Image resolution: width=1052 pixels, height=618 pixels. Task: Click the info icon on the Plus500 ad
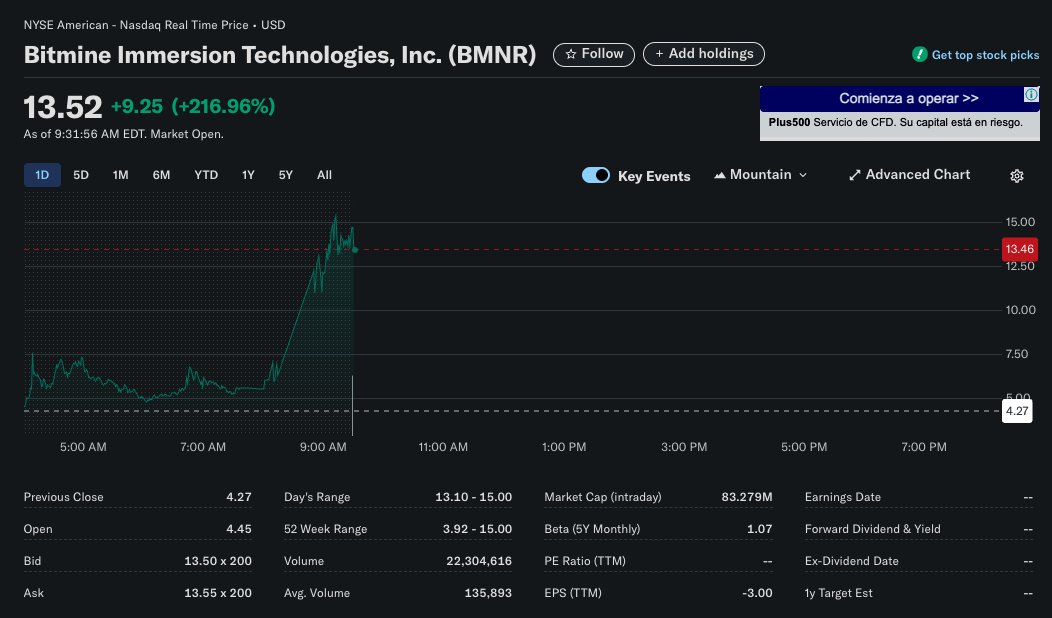(x=1030, y=94)
